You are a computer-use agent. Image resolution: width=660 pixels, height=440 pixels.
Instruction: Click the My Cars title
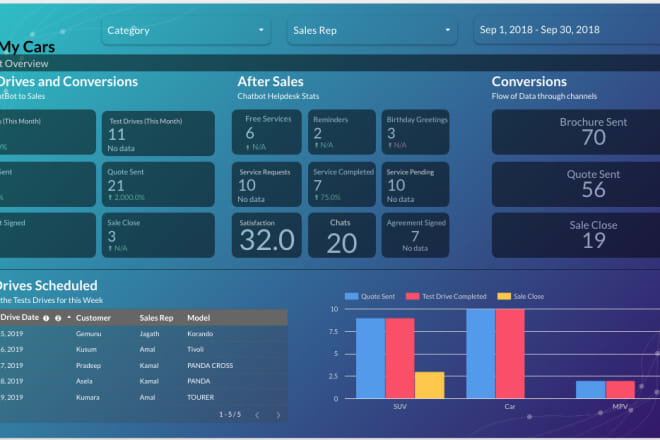point(27,47)
